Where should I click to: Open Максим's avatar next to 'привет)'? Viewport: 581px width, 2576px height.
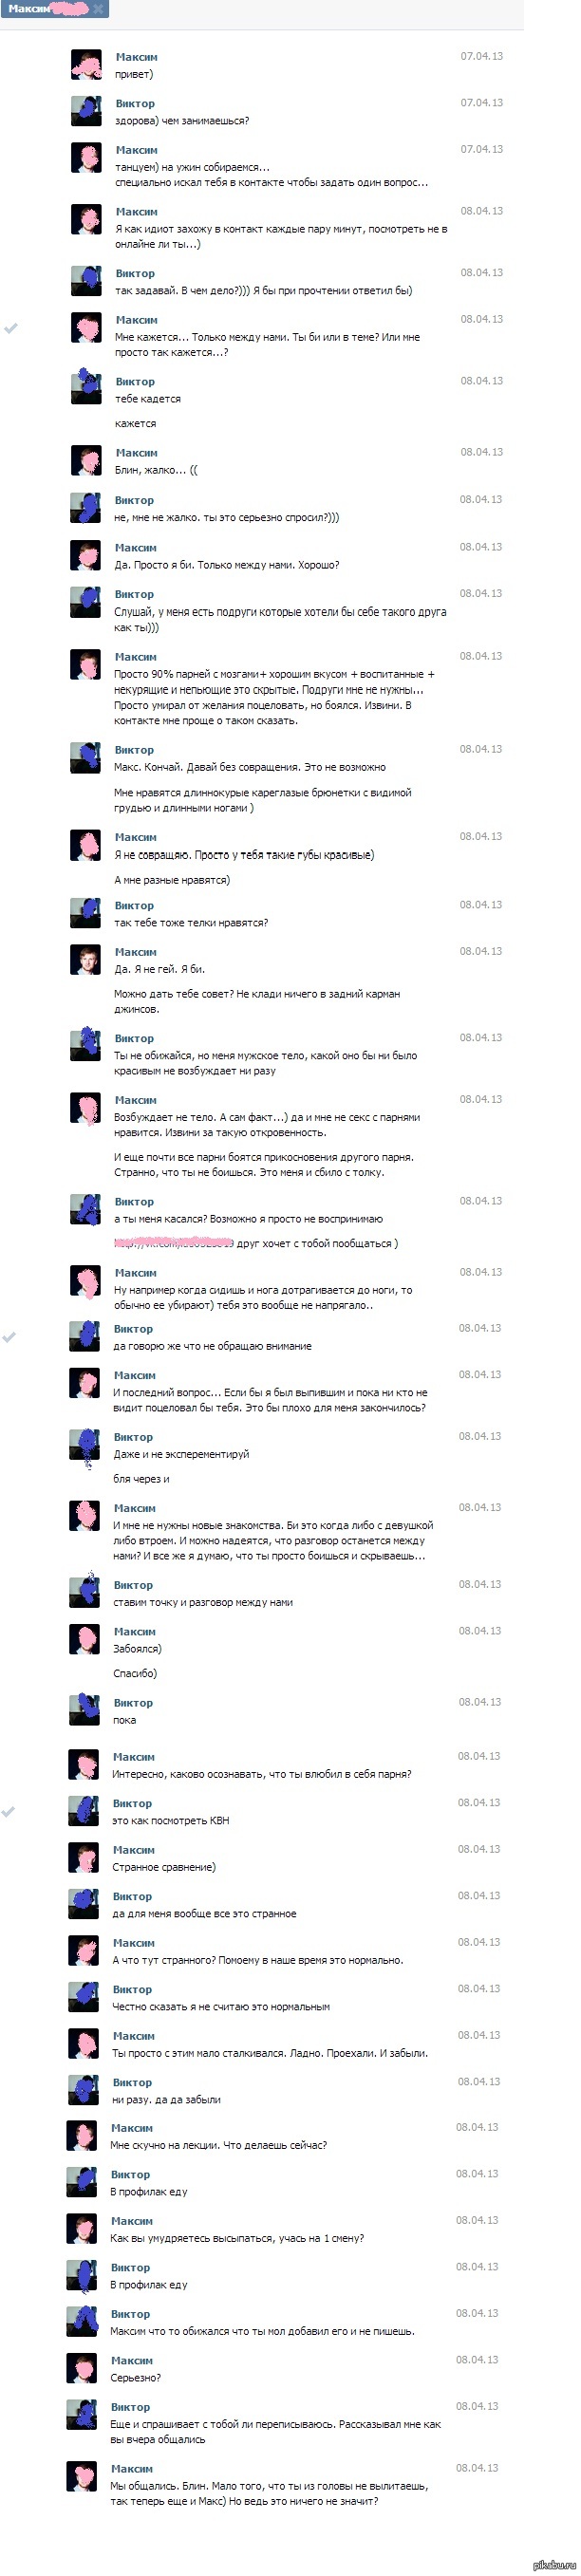point(87,65)
